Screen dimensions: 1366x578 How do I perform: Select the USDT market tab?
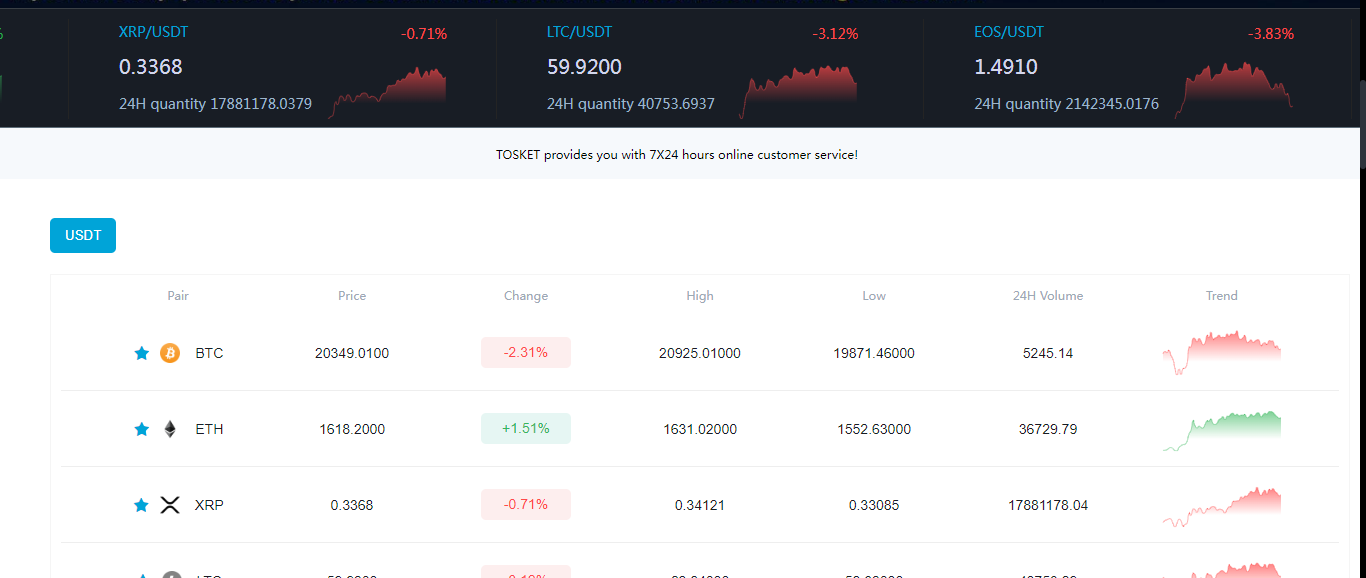pos(83,235)
